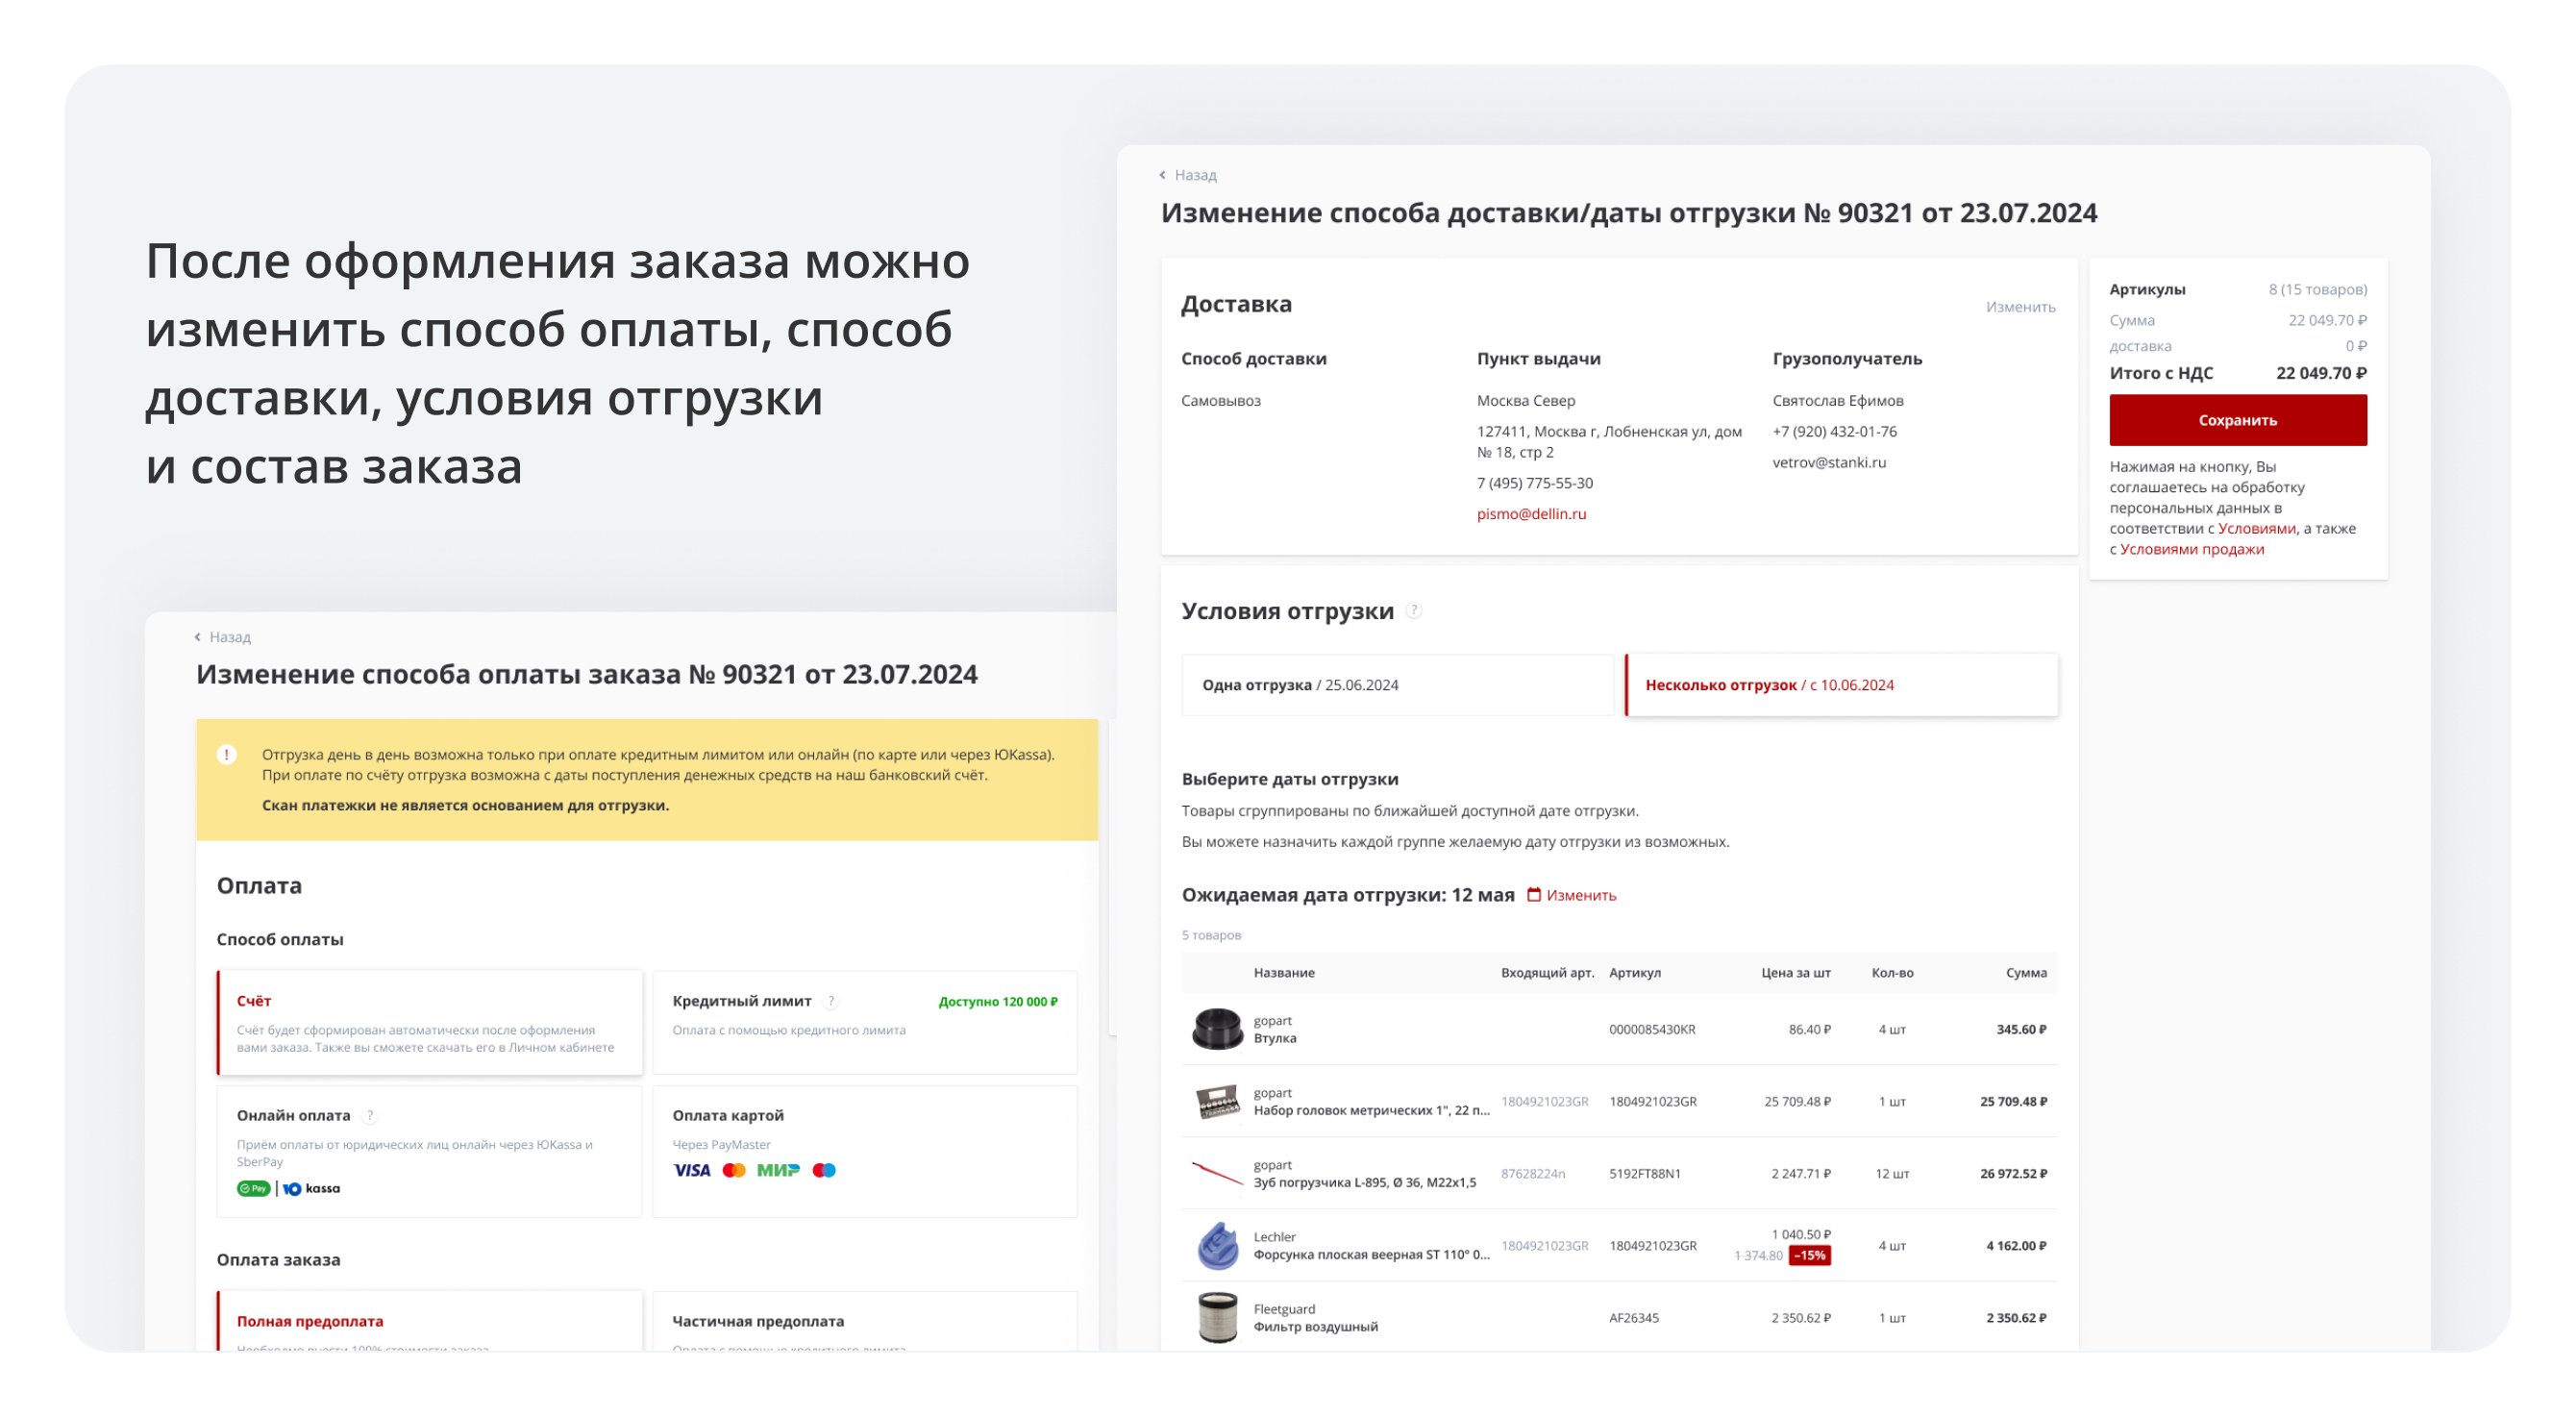Switch to Одна отгрузка option
Viewport: 2576px width, 1417px height.
coord(1397,685)
